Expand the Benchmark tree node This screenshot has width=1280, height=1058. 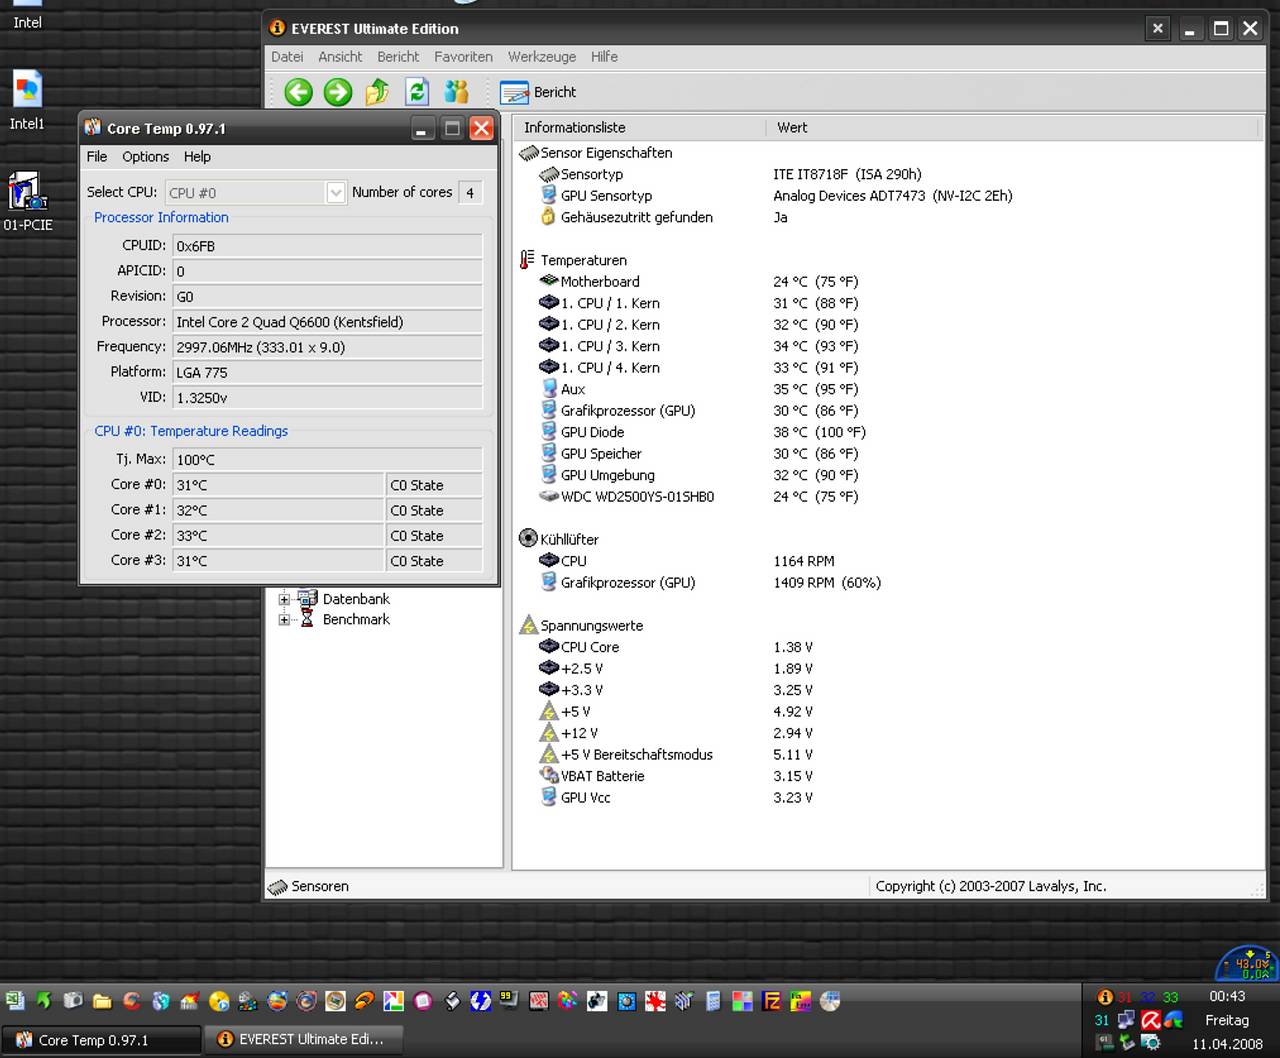point(284,620)
